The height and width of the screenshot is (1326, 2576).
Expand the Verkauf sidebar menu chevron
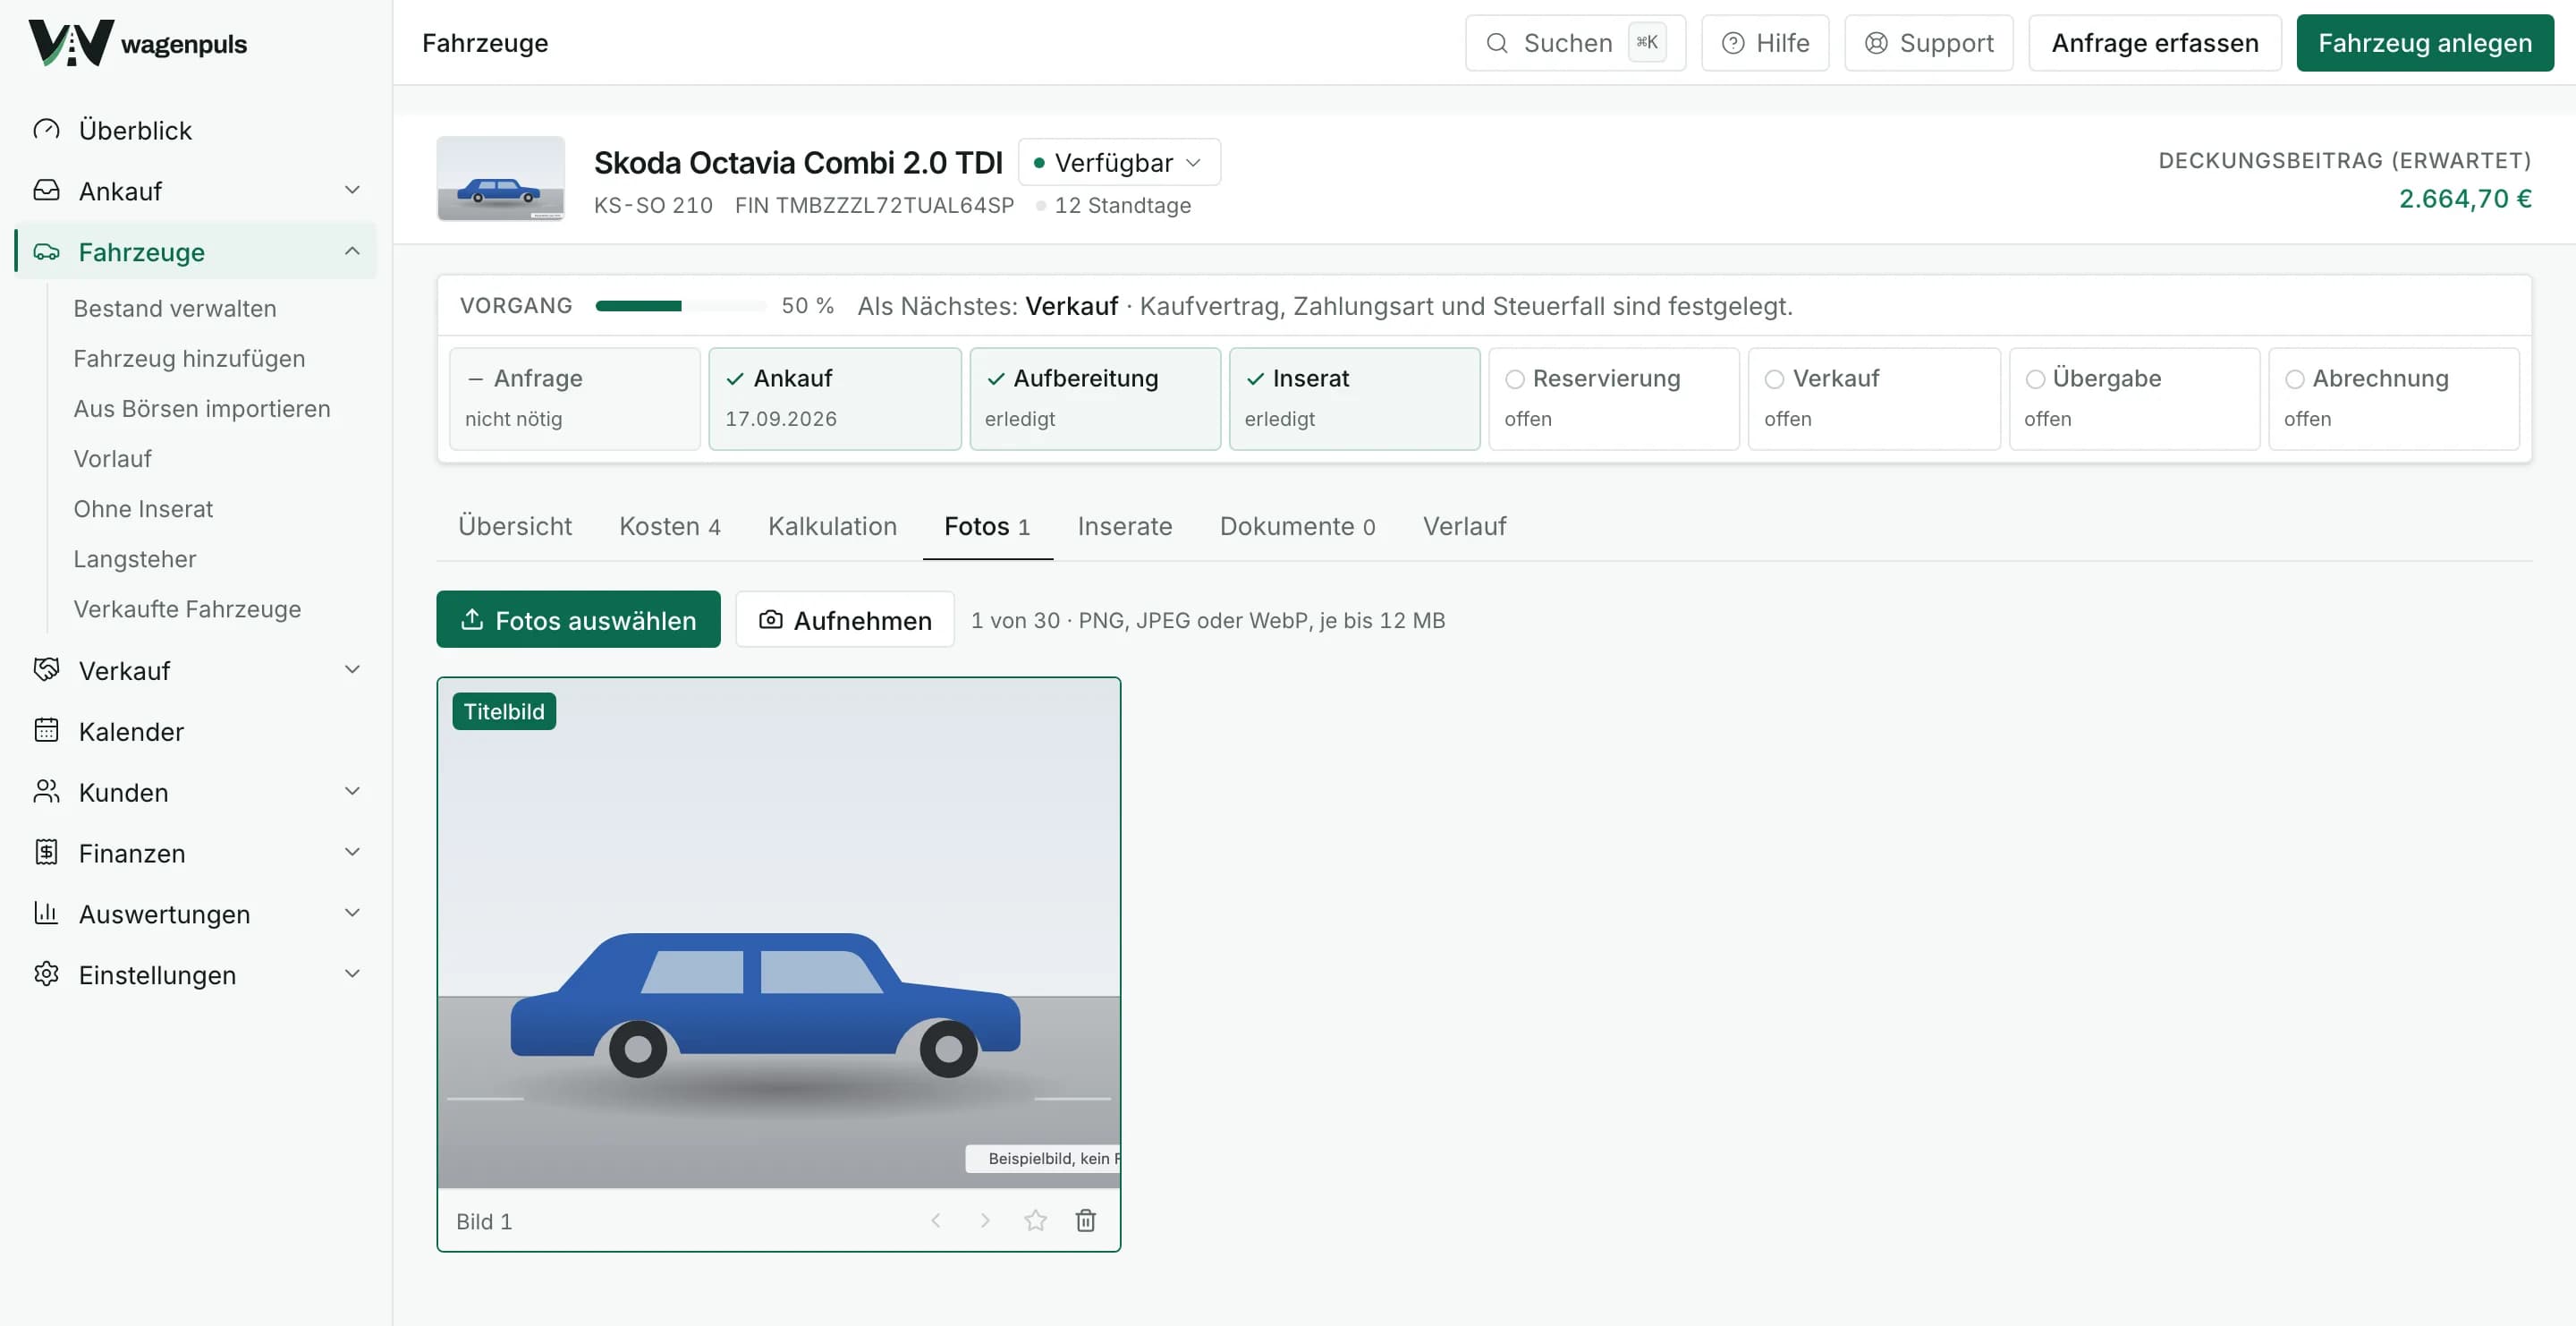click(x=352, y=670)
